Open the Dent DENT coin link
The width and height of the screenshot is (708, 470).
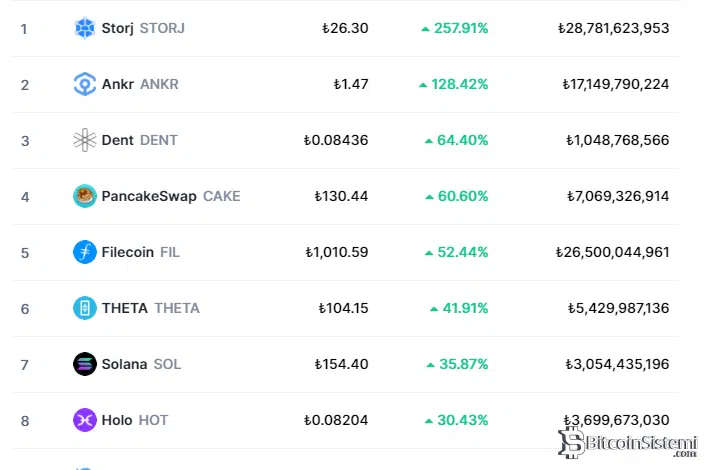point(139,140)
